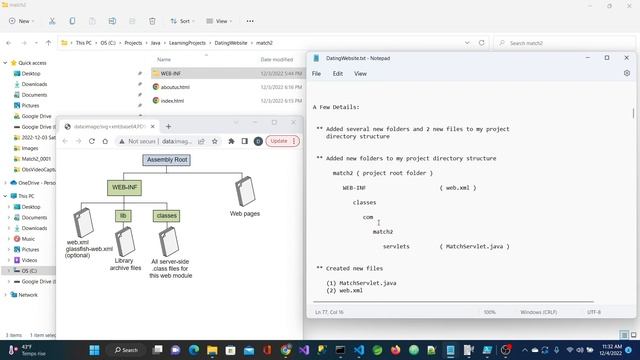Collapse the Quick access tree section
Screen dimensions: 640x360
tap(5, 63)
